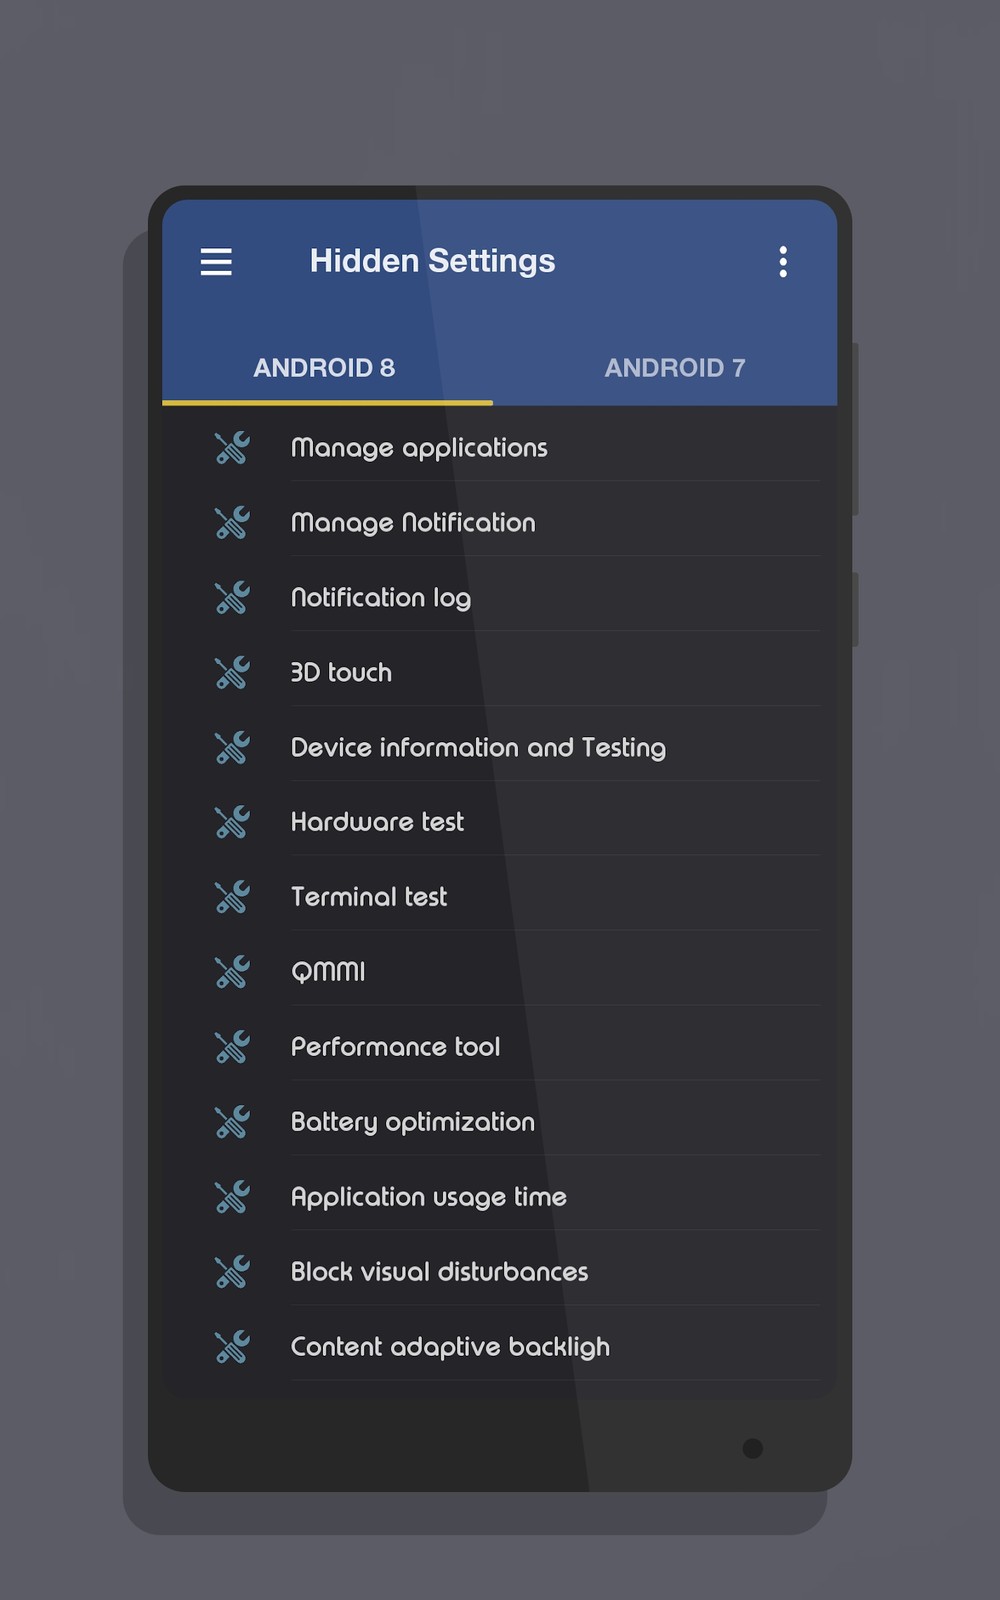
Task: Open the three-dot overflow menu
Action: point(783,262)
